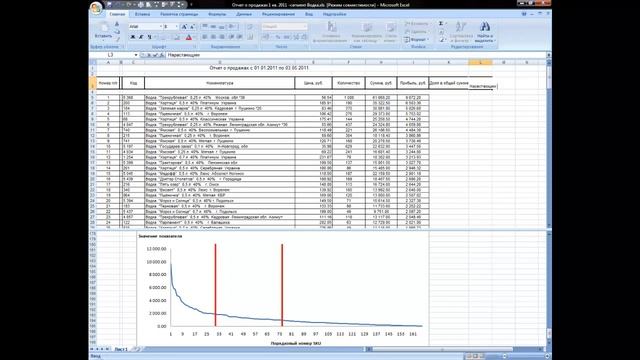Screen dimensions: 640x360
Task: Click the formula bar containing Нарастающим
Action: tap(355, 55)
